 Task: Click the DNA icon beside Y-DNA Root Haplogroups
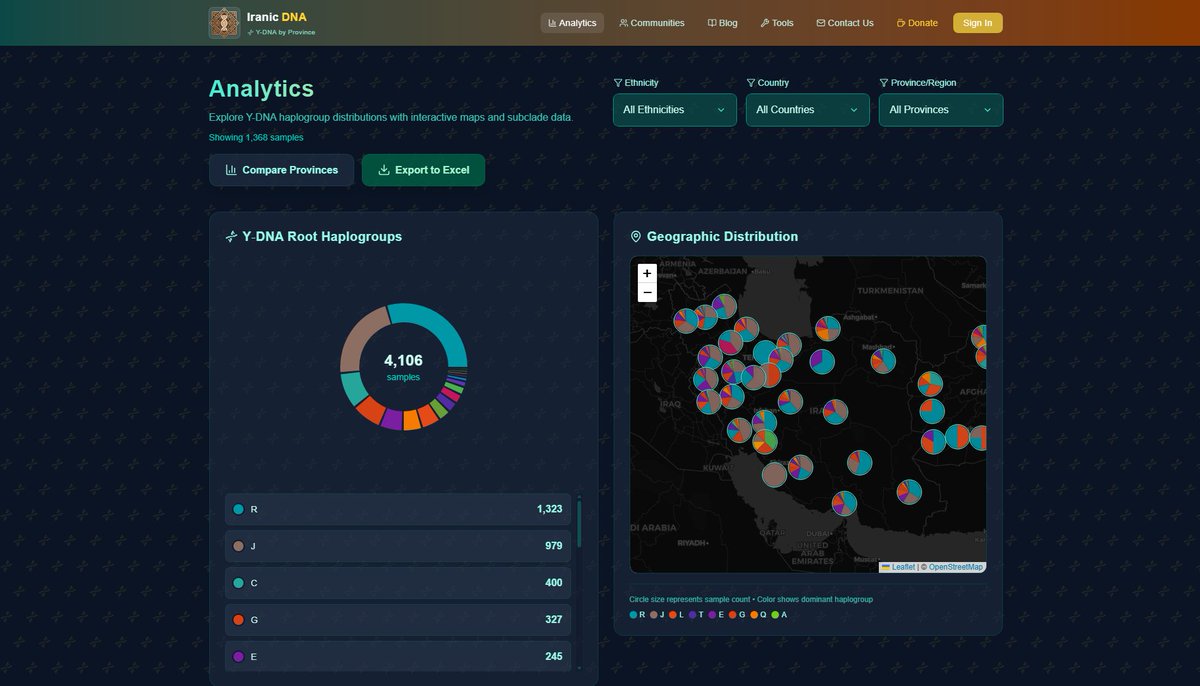(x=232, y=237)
